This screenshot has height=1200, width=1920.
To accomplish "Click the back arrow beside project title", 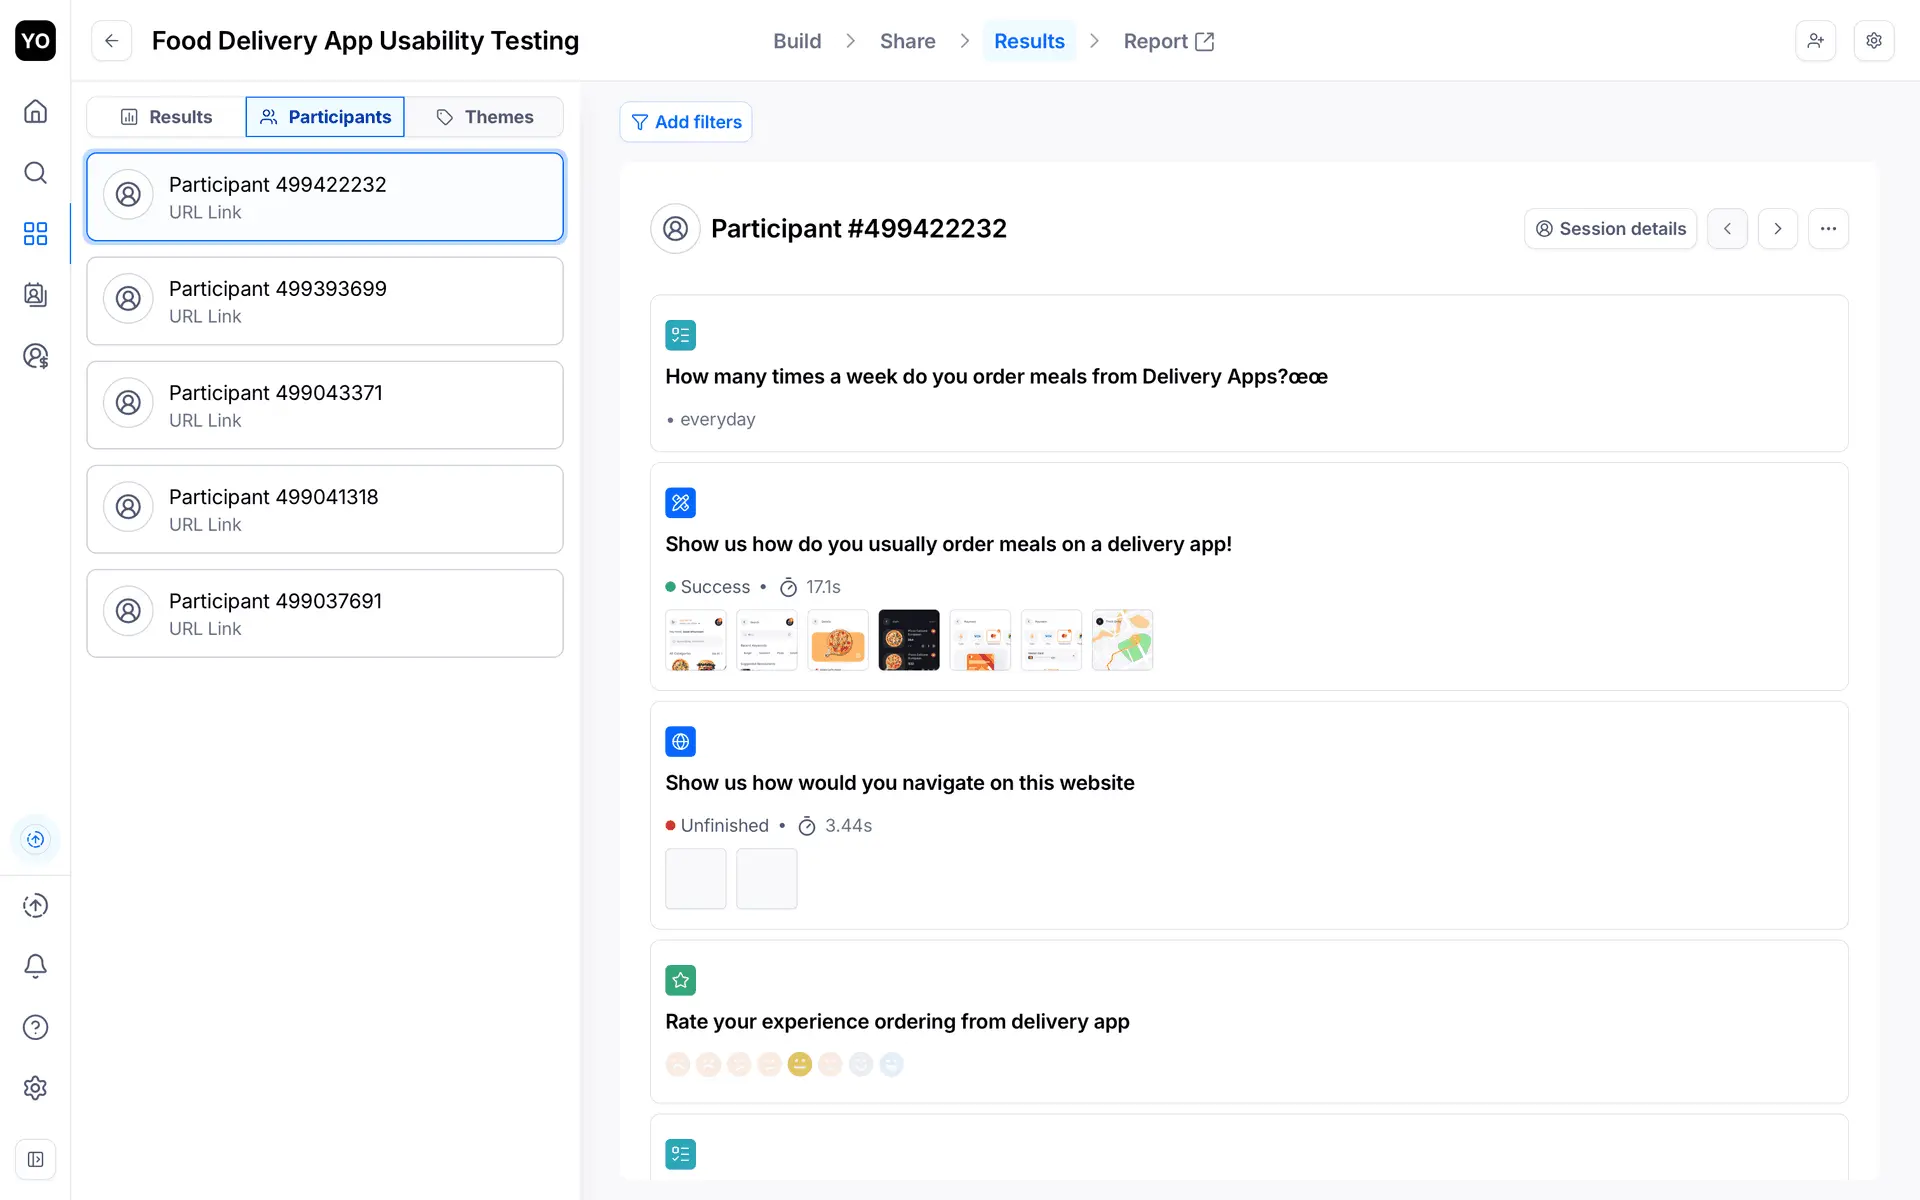I will click(x=112, y=41).
